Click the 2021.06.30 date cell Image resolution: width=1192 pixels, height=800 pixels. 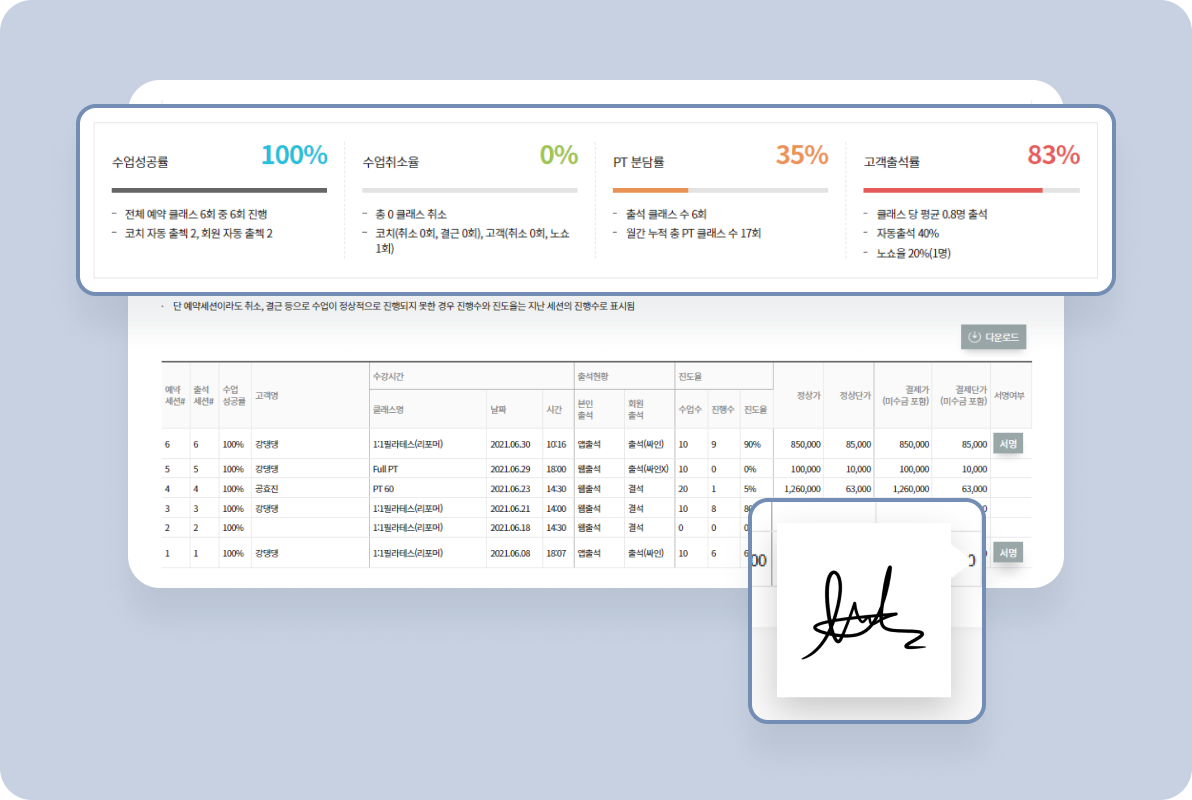[x=510, y=444]
